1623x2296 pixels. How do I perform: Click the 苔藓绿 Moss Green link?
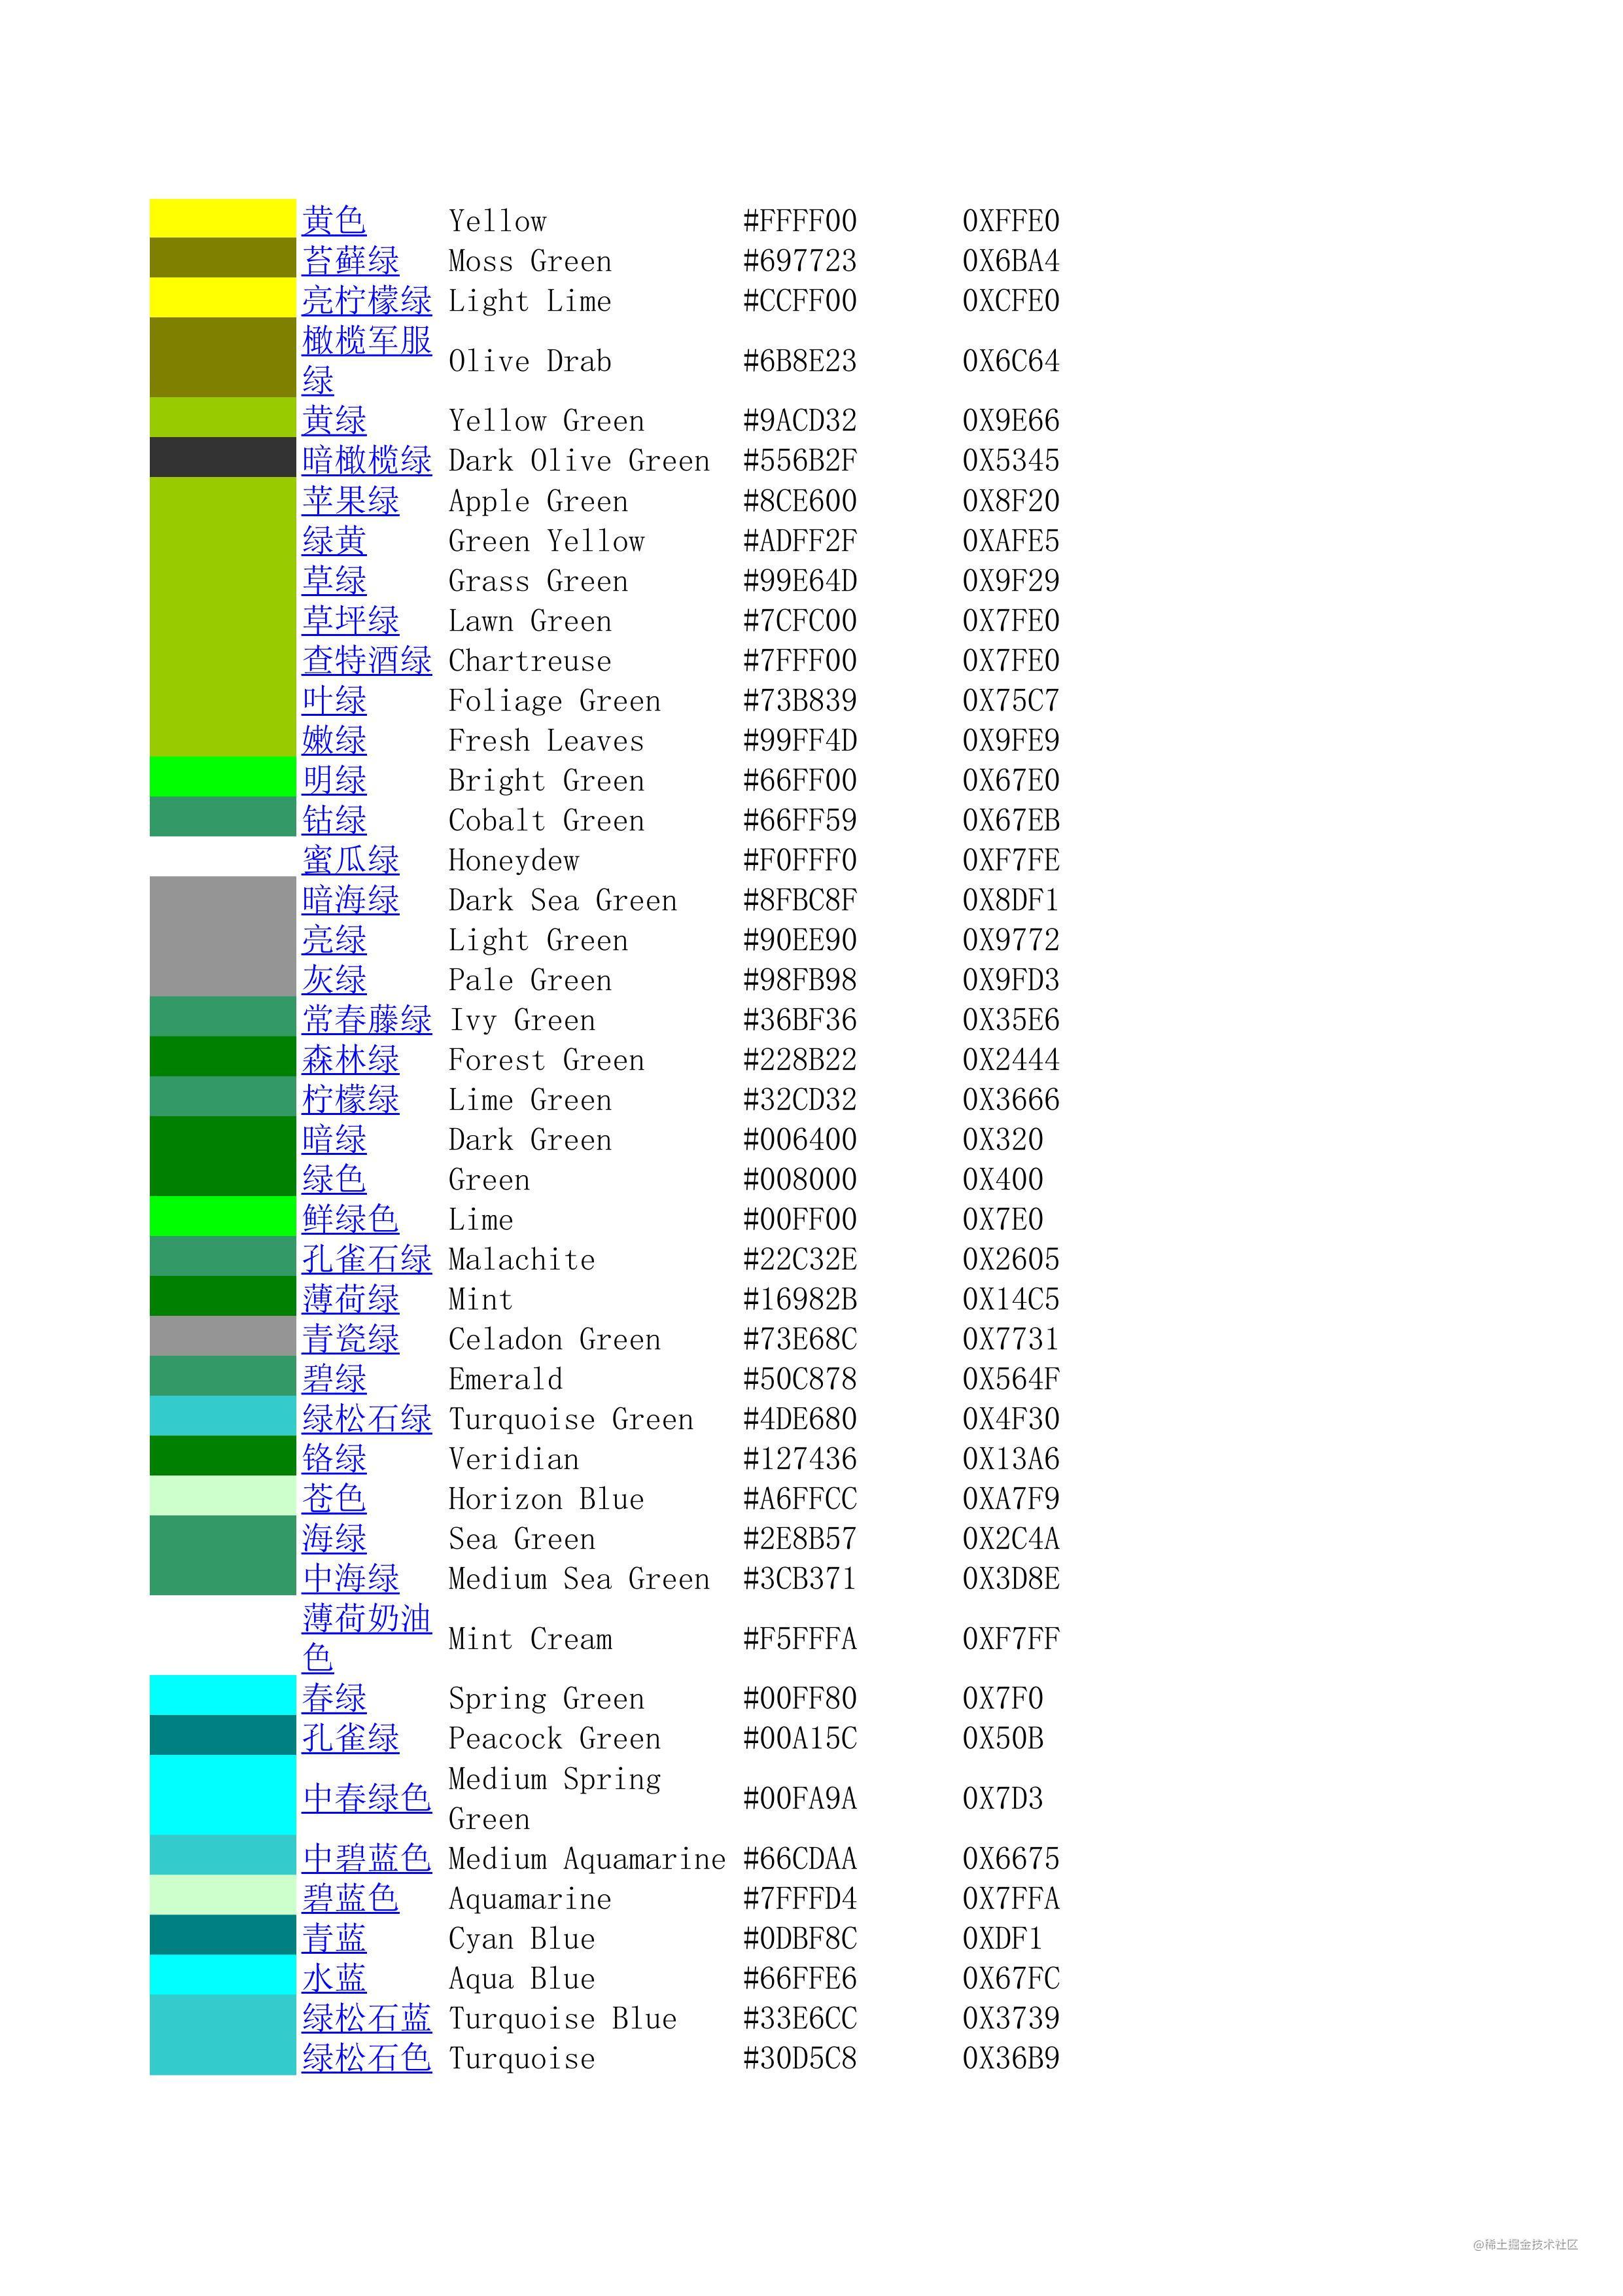pos(351,261)
